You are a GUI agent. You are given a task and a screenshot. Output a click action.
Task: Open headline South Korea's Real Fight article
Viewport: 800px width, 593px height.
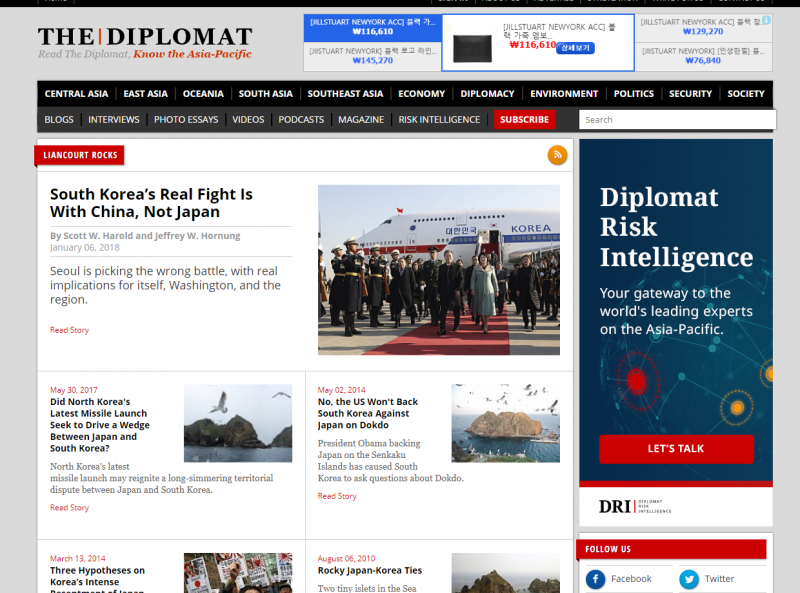(151, 203)
